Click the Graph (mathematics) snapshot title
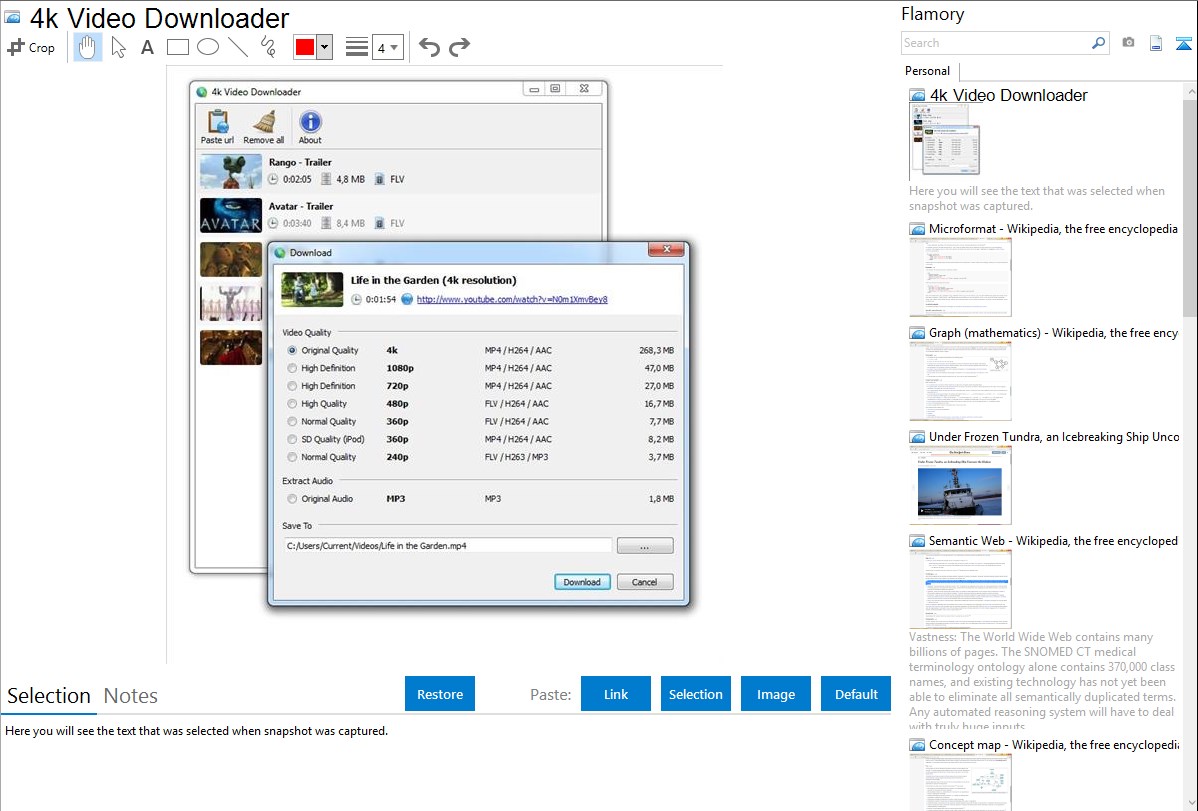Viewport: 1198px width, 811px height. pos(1054,333)
